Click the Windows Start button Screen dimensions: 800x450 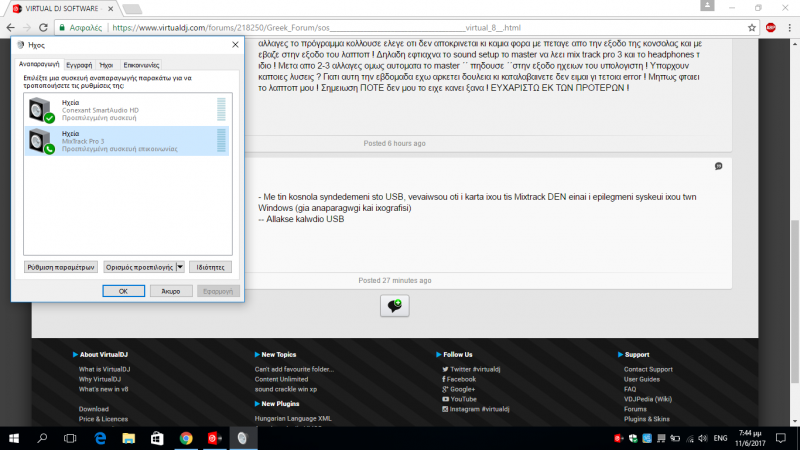tap(14, 438)
